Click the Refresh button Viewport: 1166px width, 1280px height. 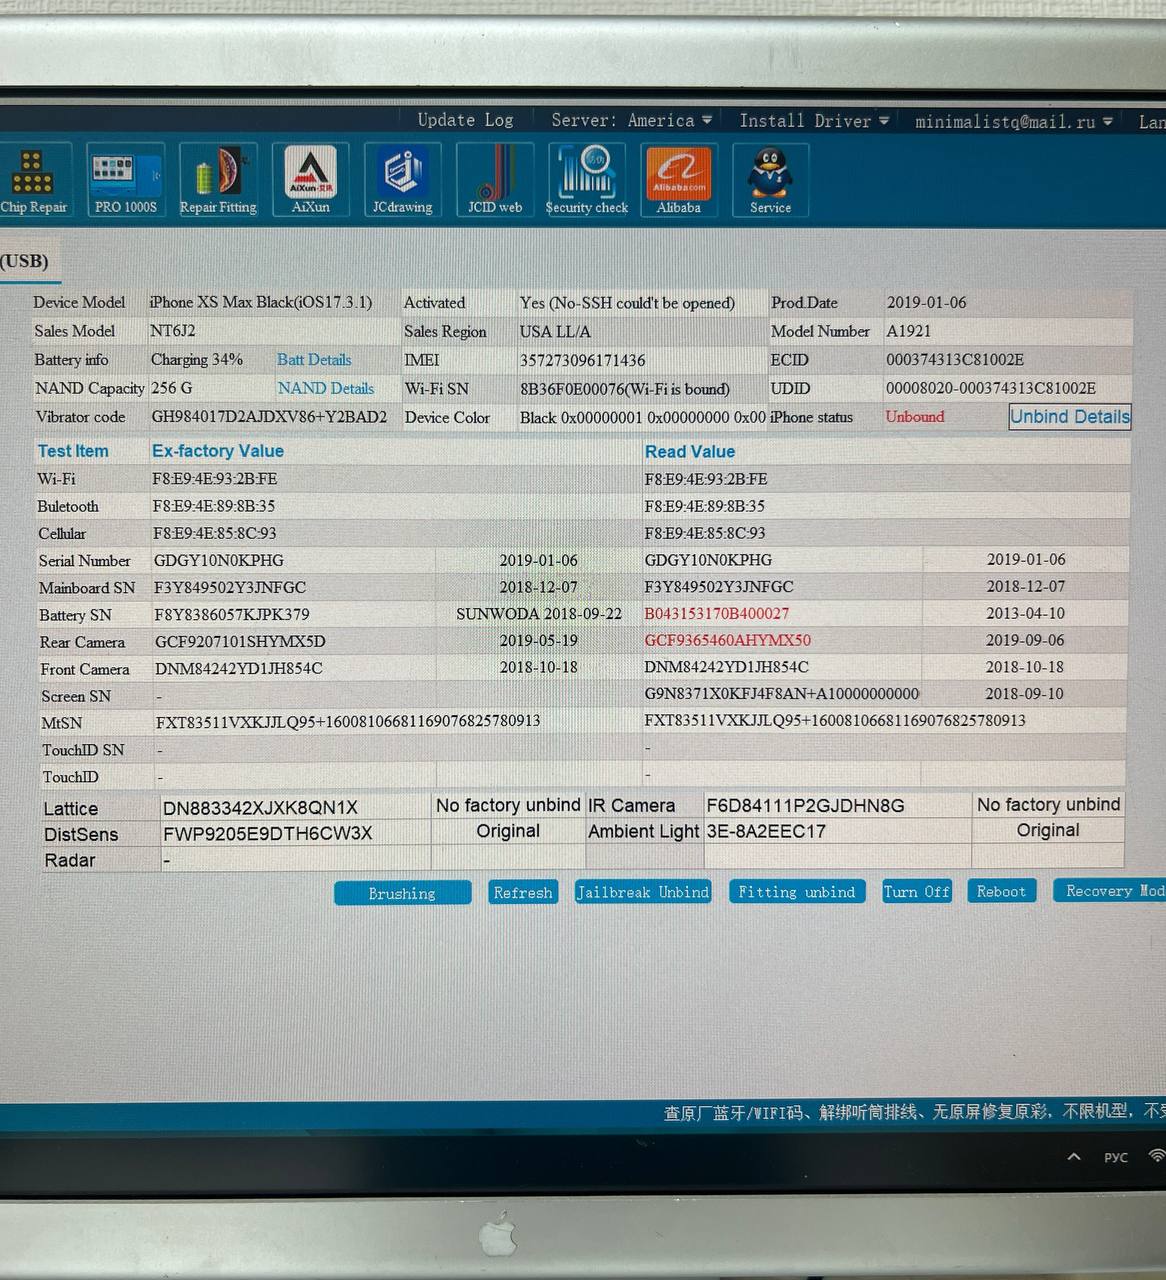522,892
